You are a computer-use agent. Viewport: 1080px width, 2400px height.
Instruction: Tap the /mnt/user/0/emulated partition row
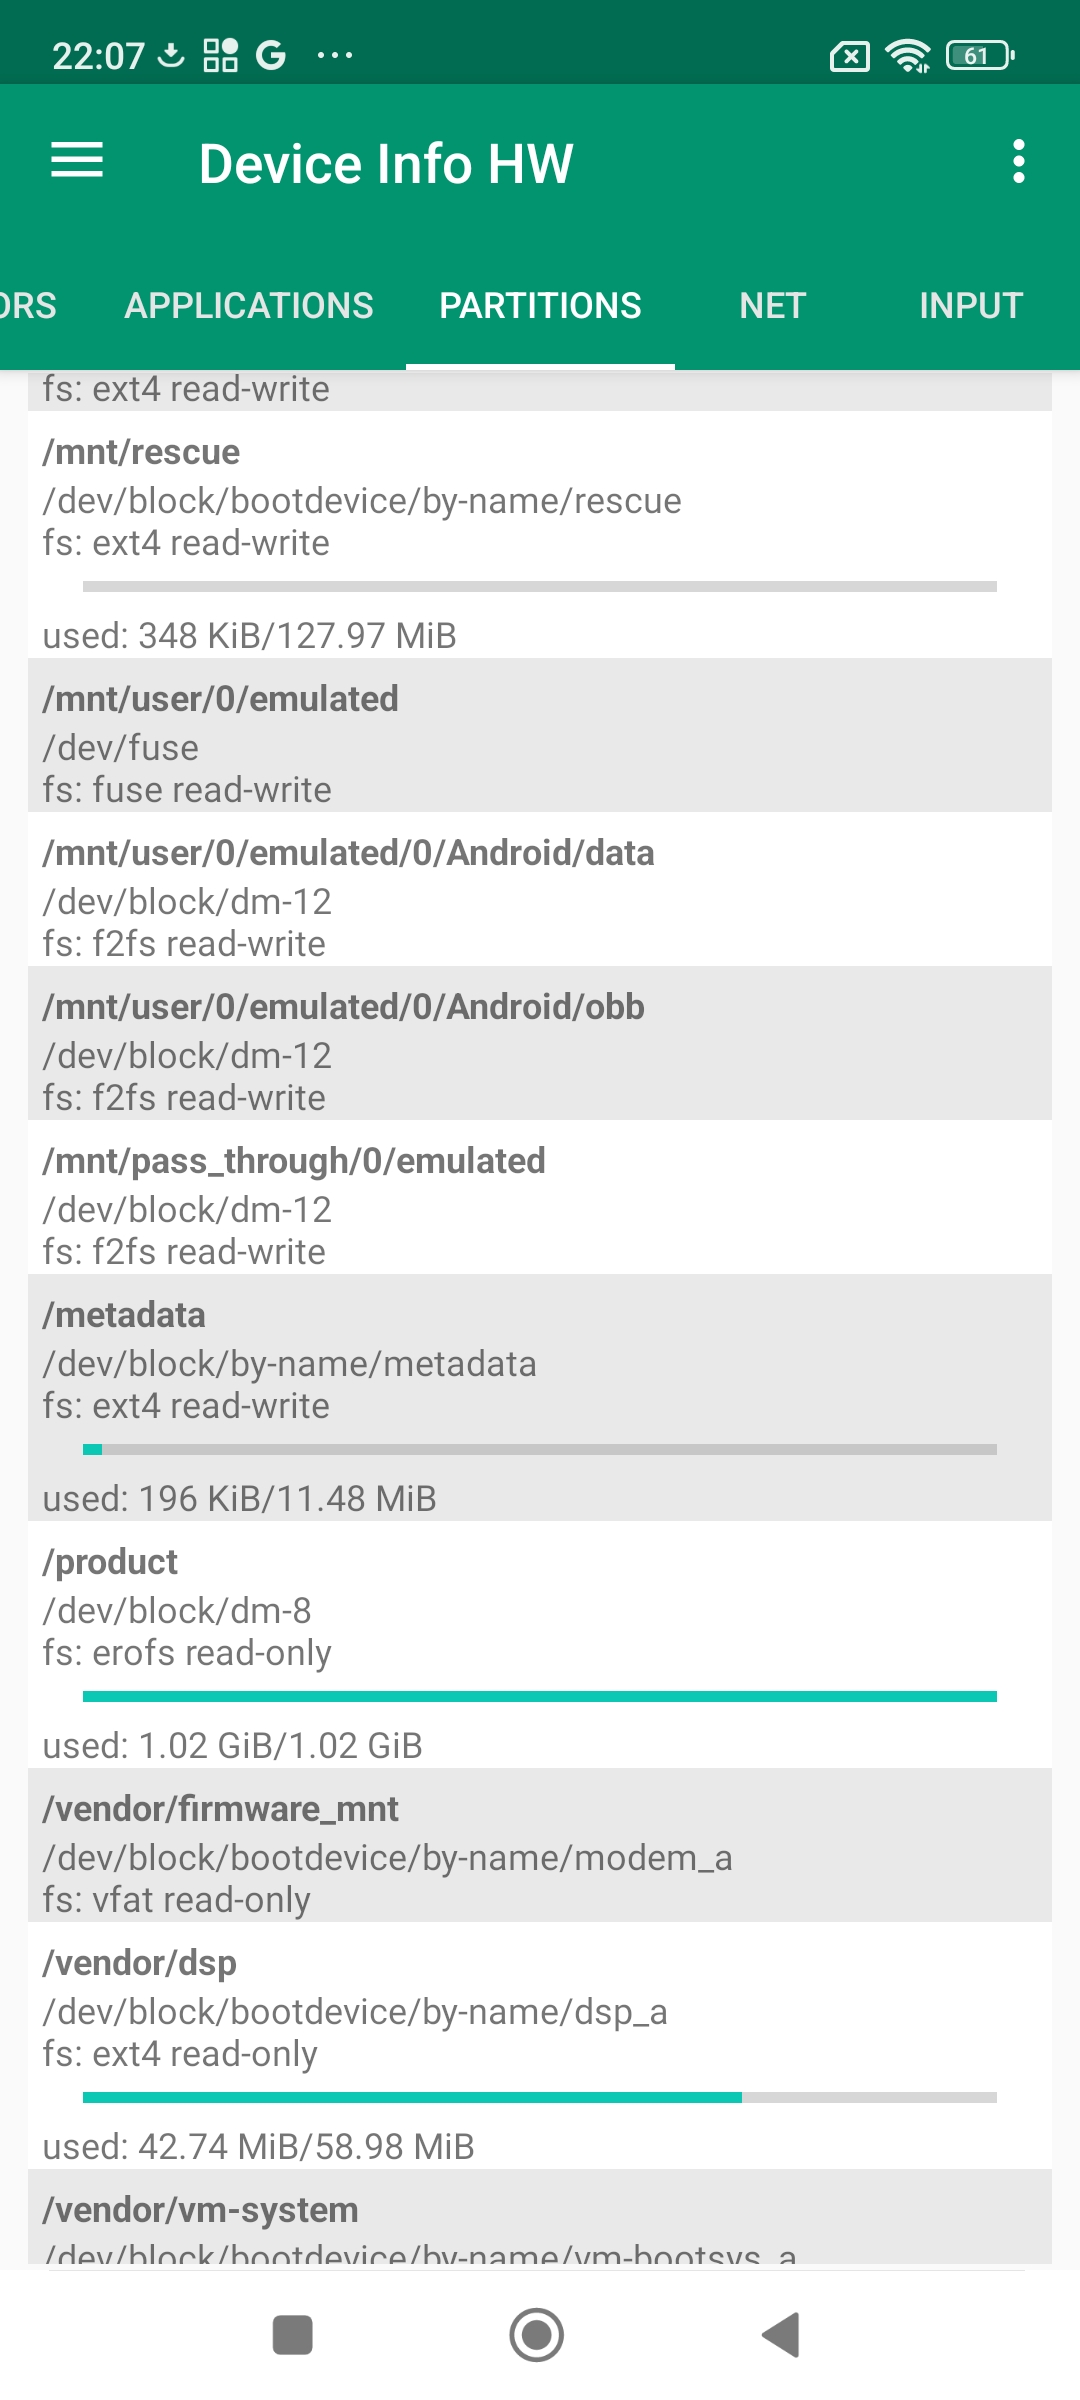click(x=540, y=735)
